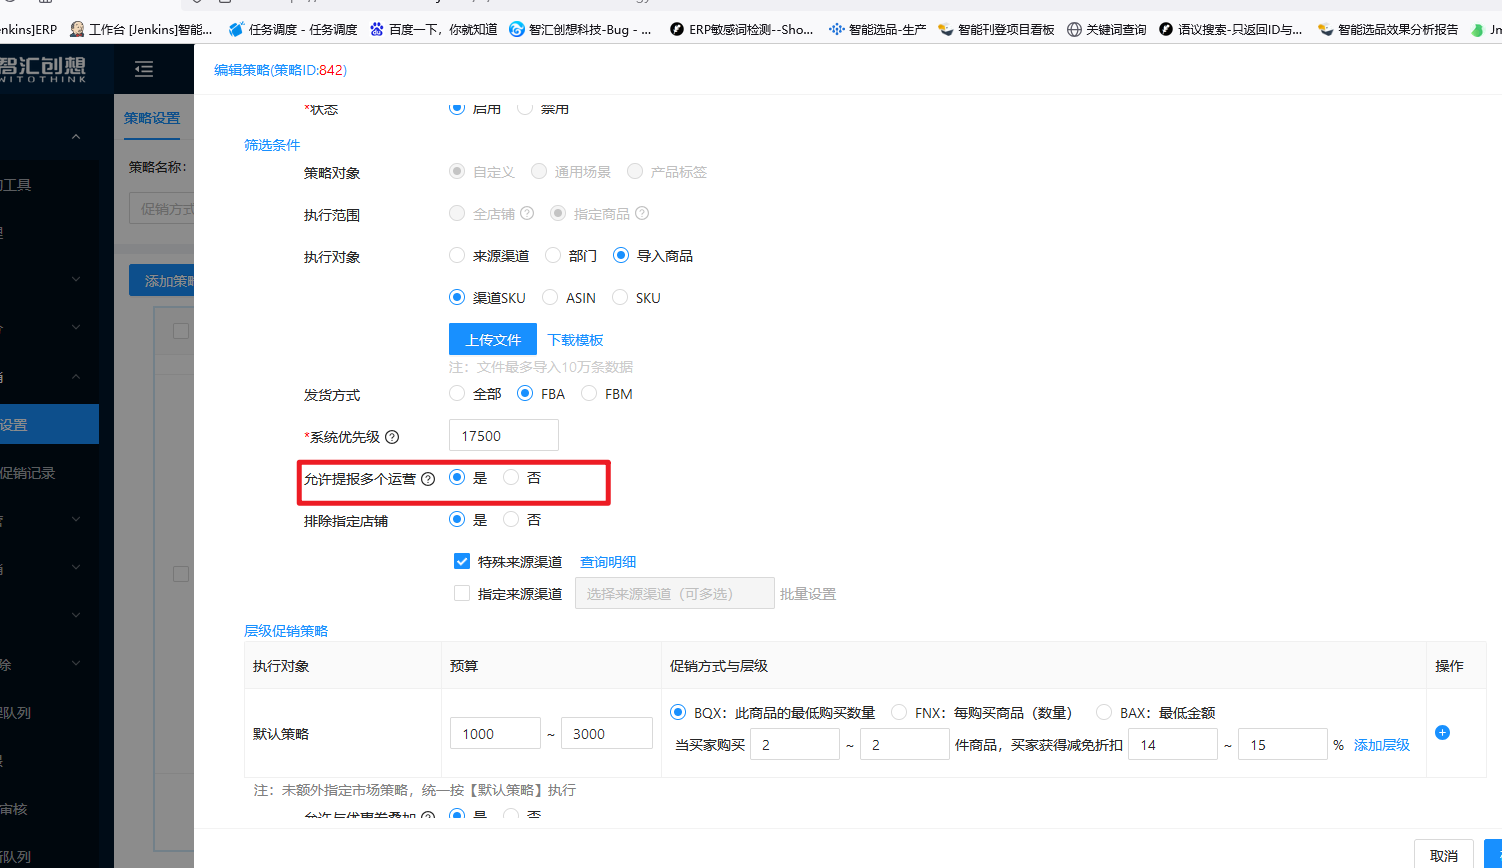Open the 智能选品-生产 bookmark
Screen dimensions: 1502x868
(878, 30)
